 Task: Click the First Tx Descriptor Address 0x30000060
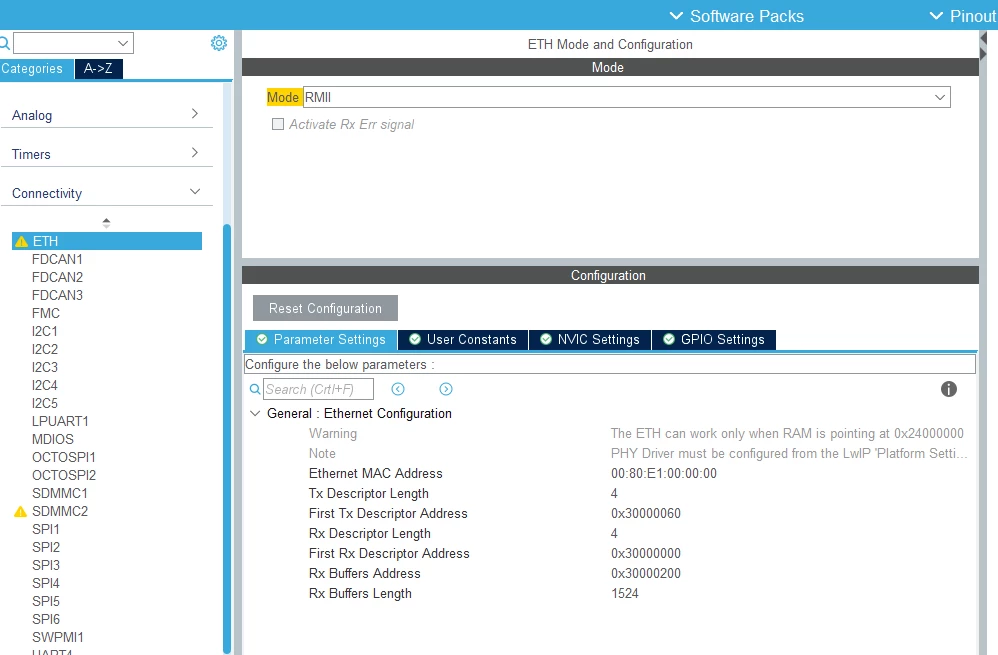tap(646, 513)
